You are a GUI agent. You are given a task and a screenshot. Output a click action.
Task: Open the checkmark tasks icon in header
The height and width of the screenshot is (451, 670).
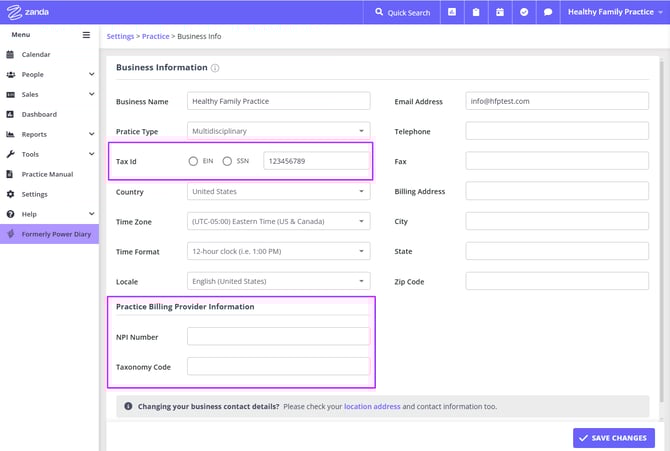tap(525, 12)
